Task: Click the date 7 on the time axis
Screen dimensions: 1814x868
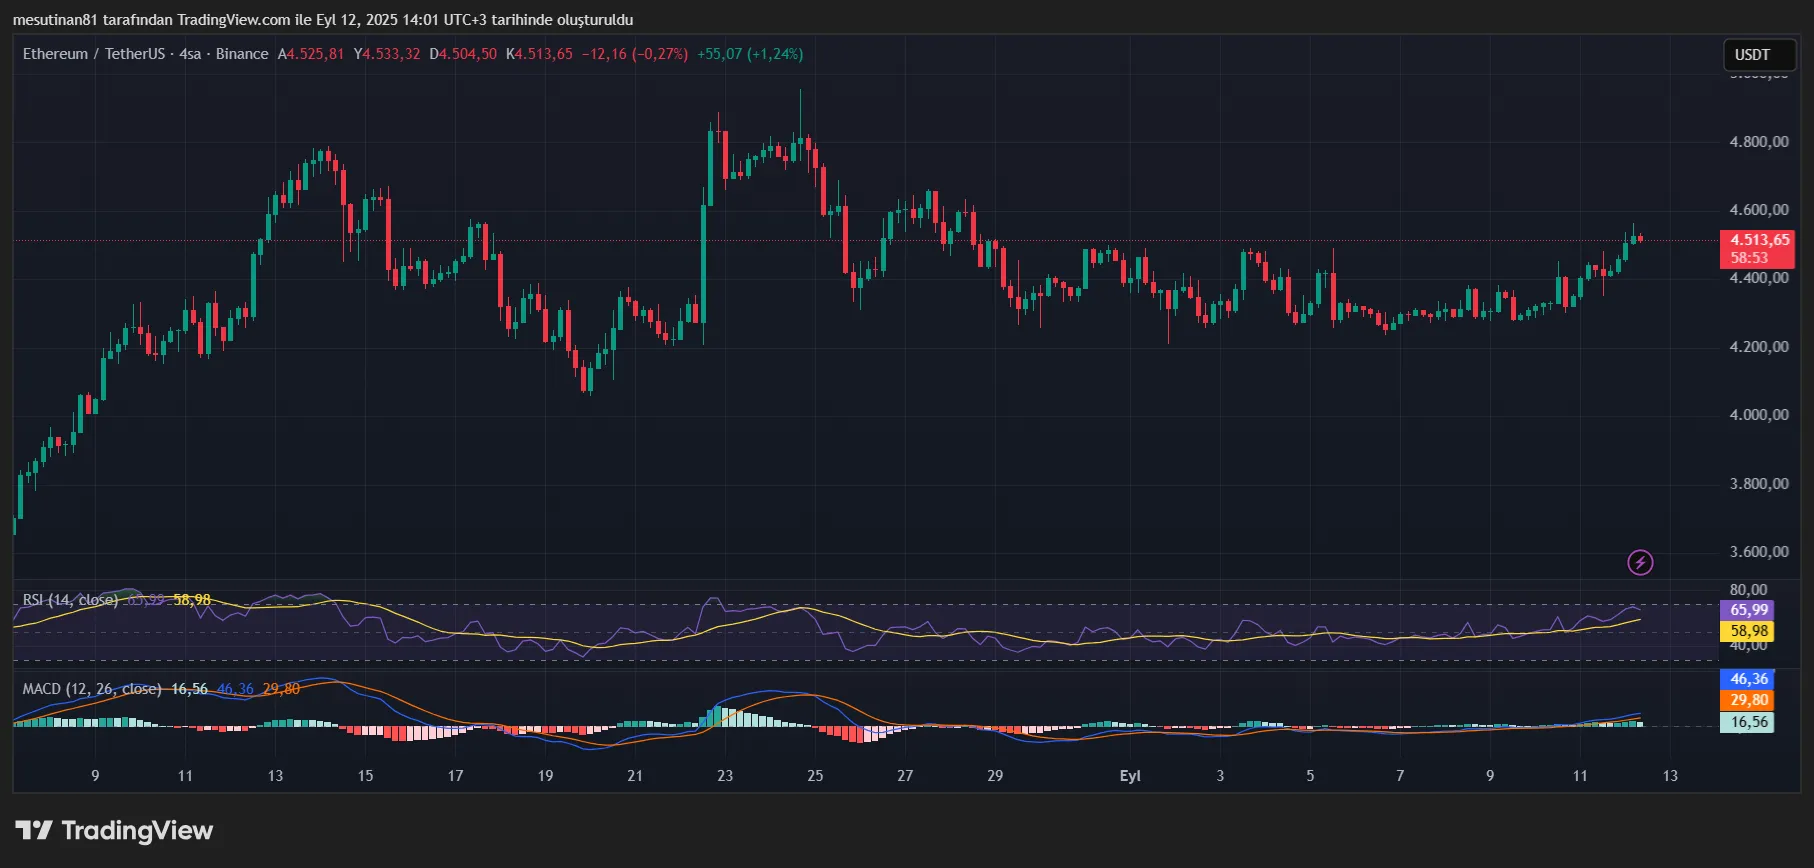Action: [x=1400, y=776]
